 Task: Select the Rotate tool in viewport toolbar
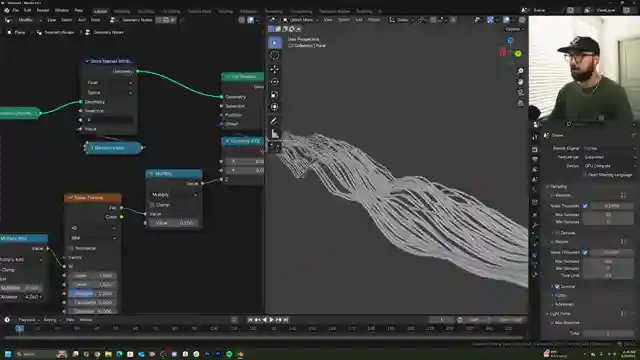pyautogui.click(x=275, y=82)
